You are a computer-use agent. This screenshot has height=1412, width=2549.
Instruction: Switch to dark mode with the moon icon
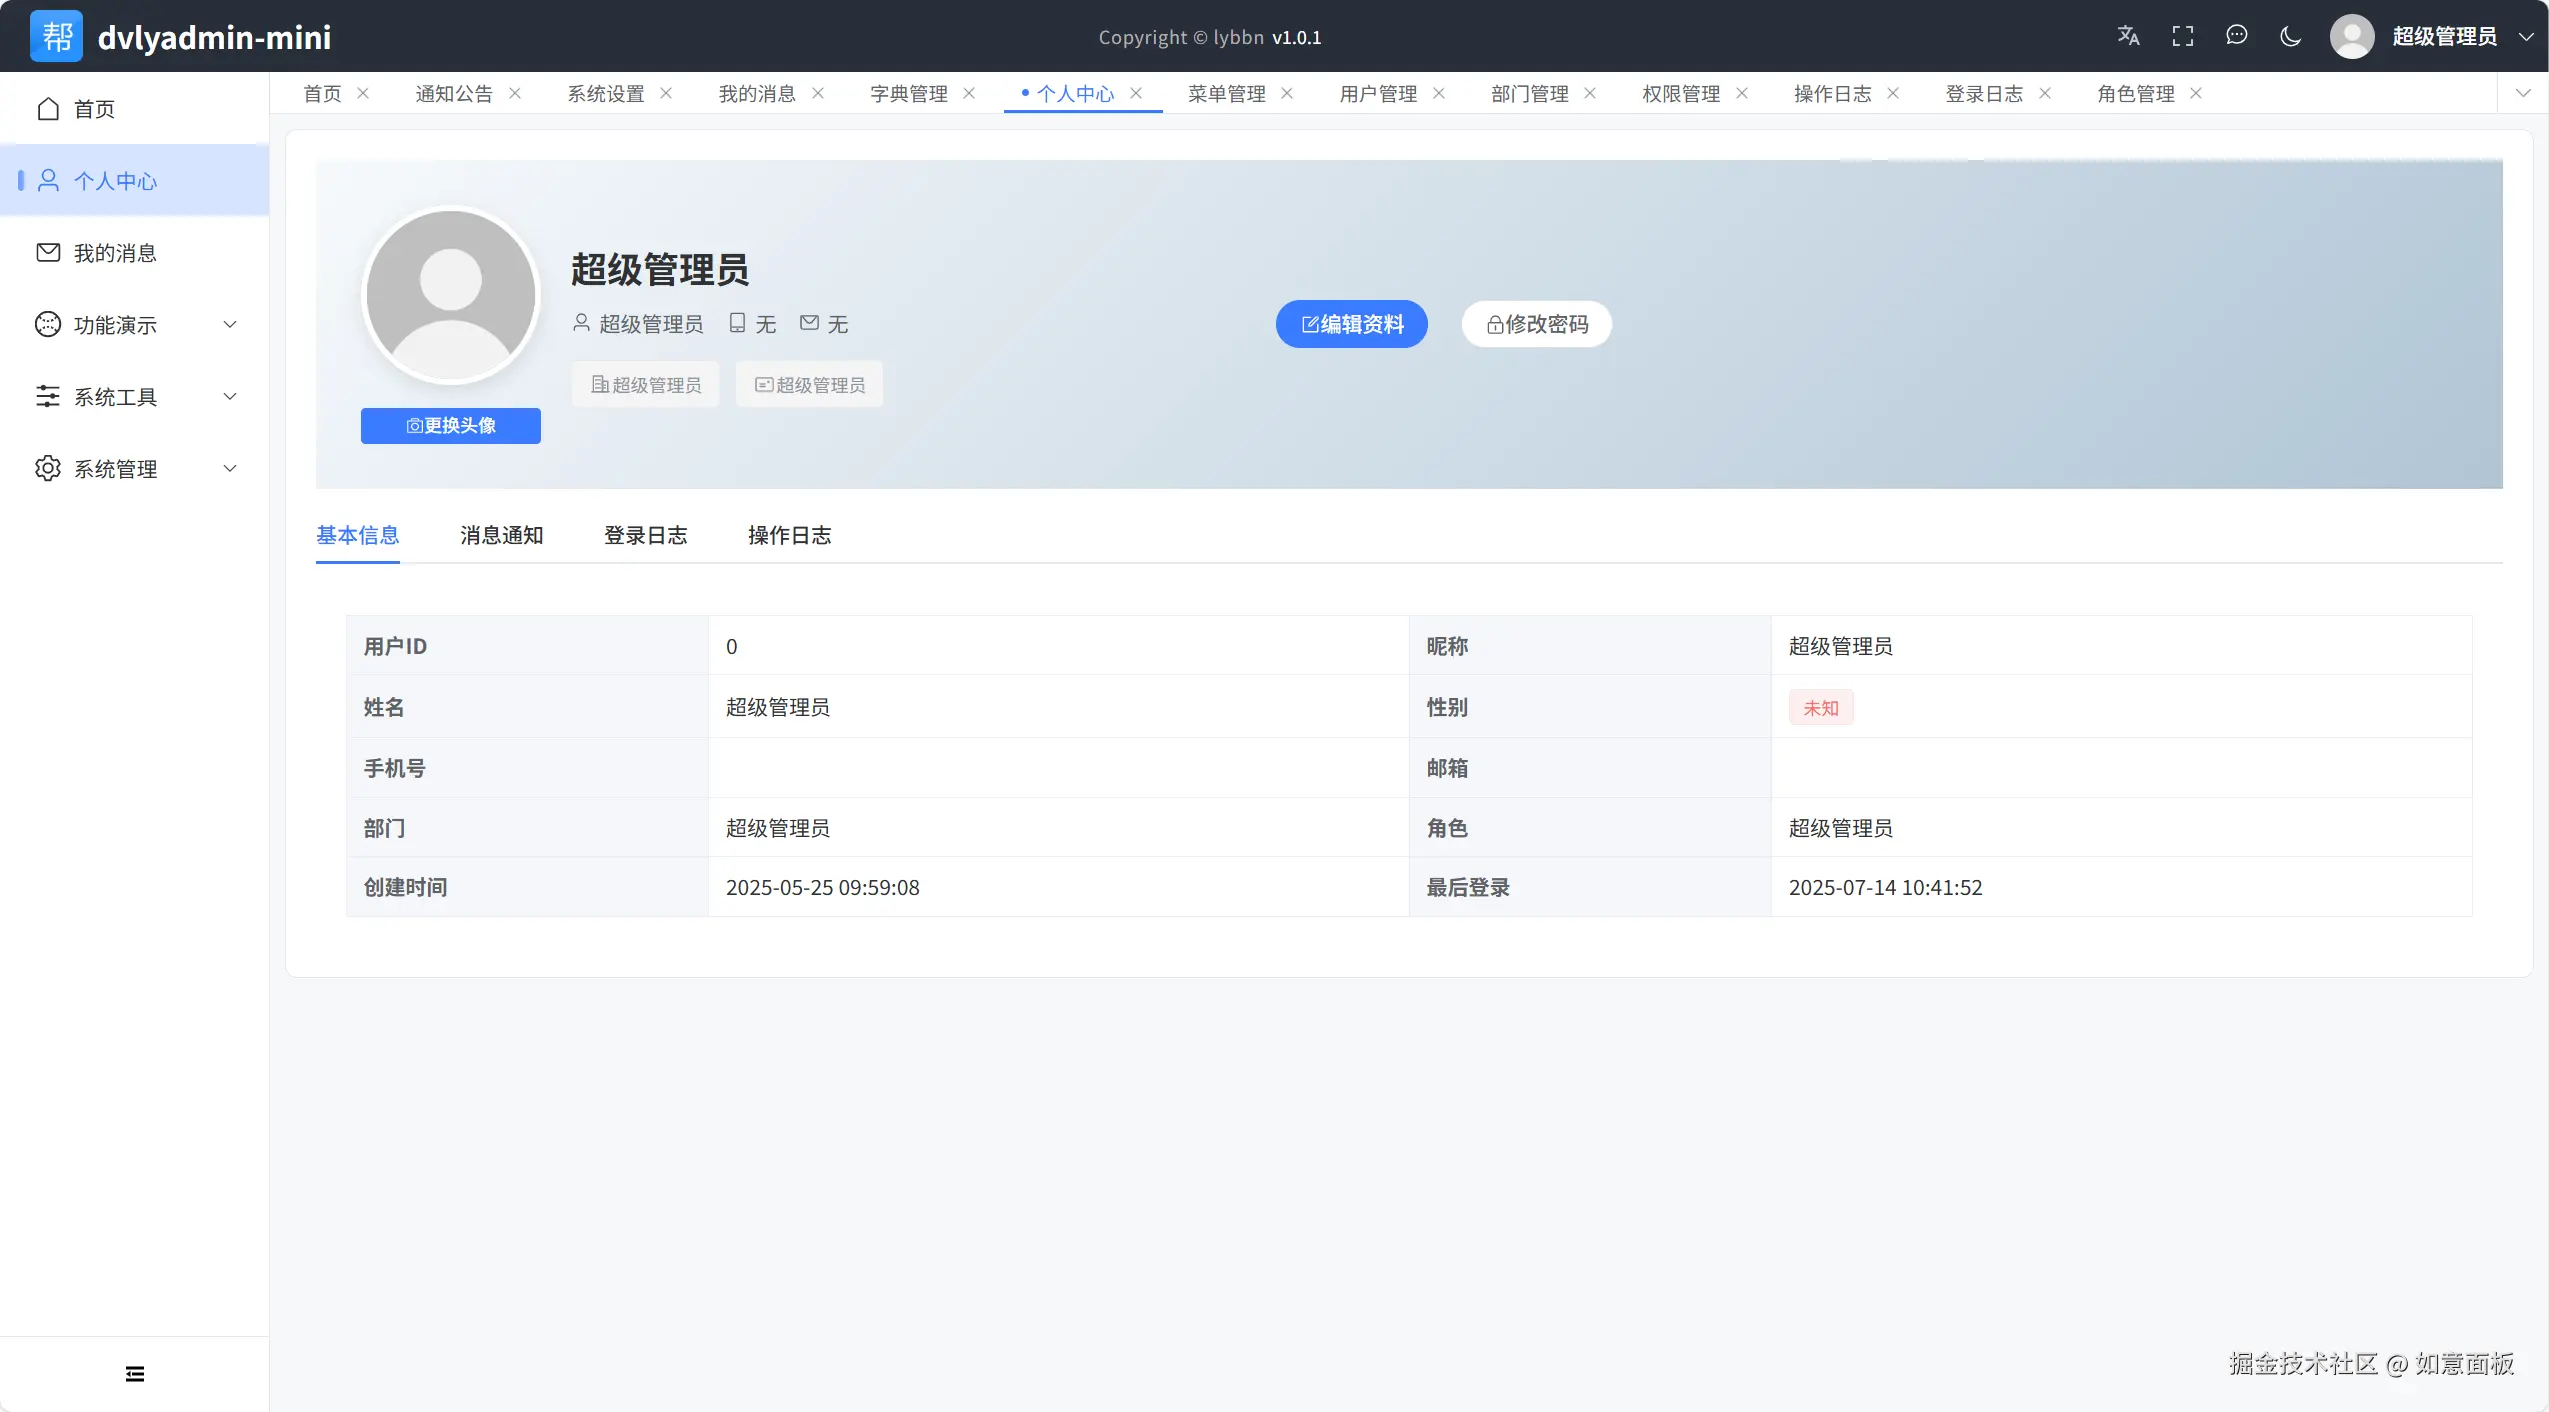[x=2290, y=36]
